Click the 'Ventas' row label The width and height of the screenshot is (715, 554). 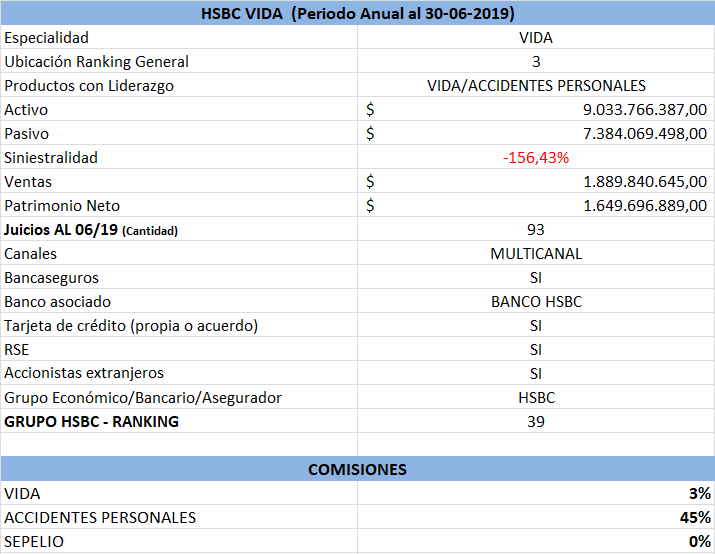28,182
